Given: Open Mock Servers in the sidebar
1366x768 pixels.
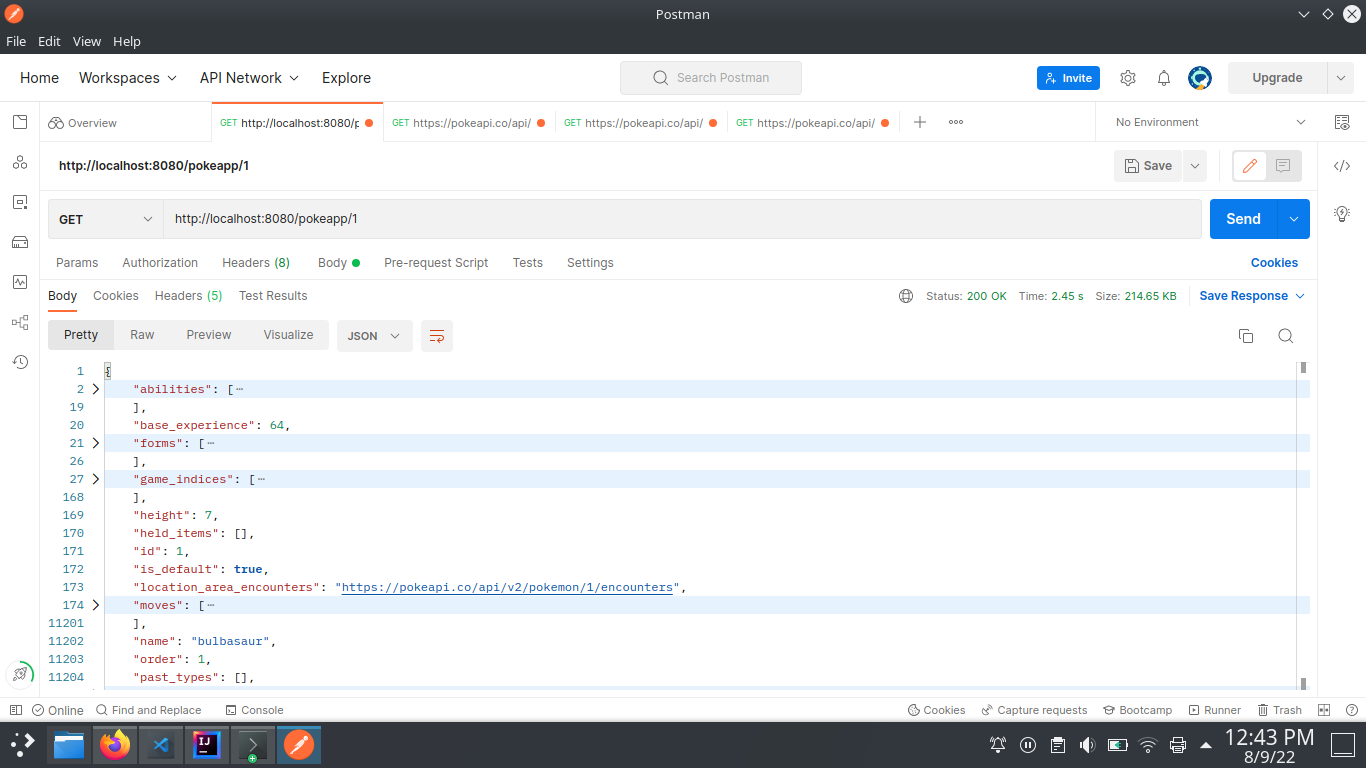Looking at the screenshot, I should [20, 242].
